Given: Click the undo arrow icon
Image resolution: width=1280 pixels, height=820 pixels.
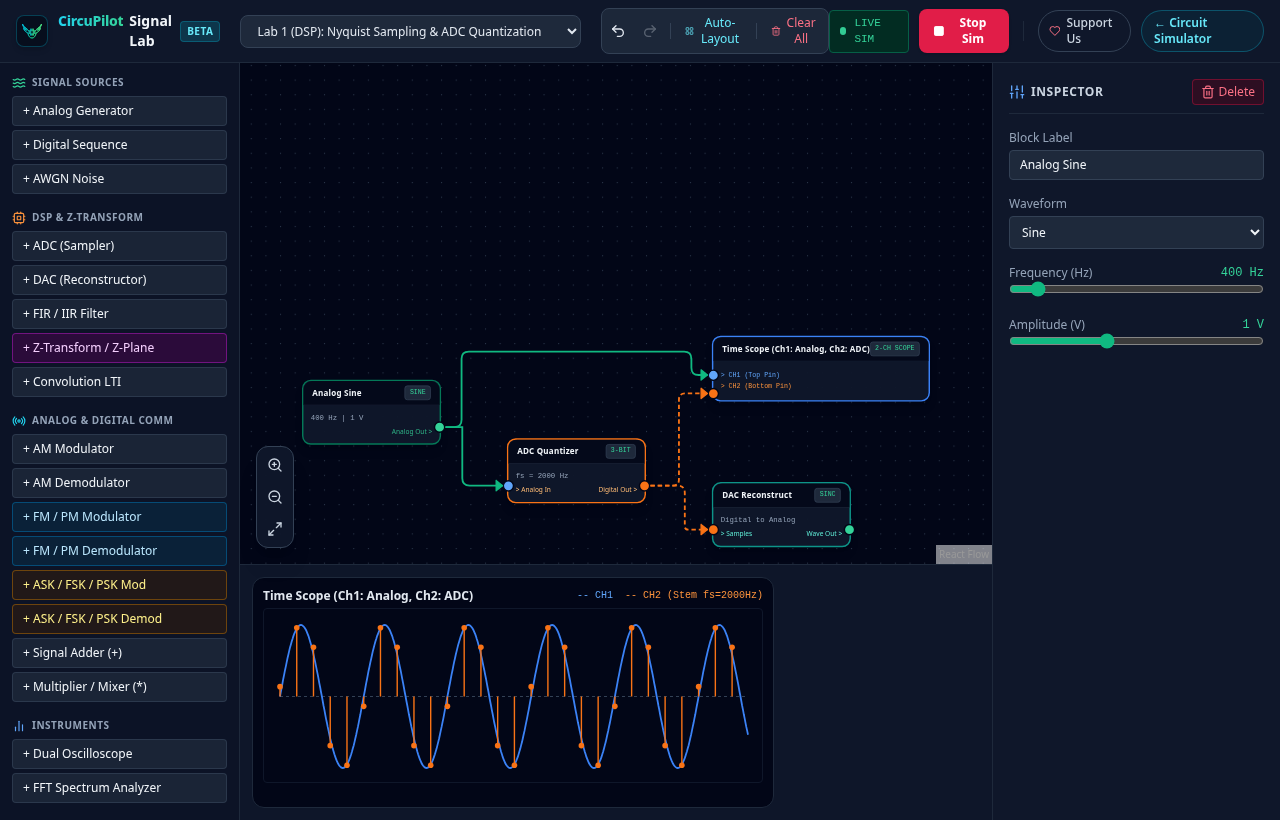Looking at the screenshot, I should pyautogui.click(x=618, y=31).
